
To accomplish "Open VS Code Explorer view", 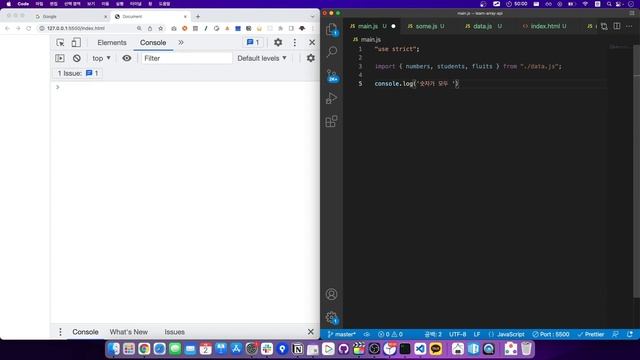I will [x=331, y=29].
